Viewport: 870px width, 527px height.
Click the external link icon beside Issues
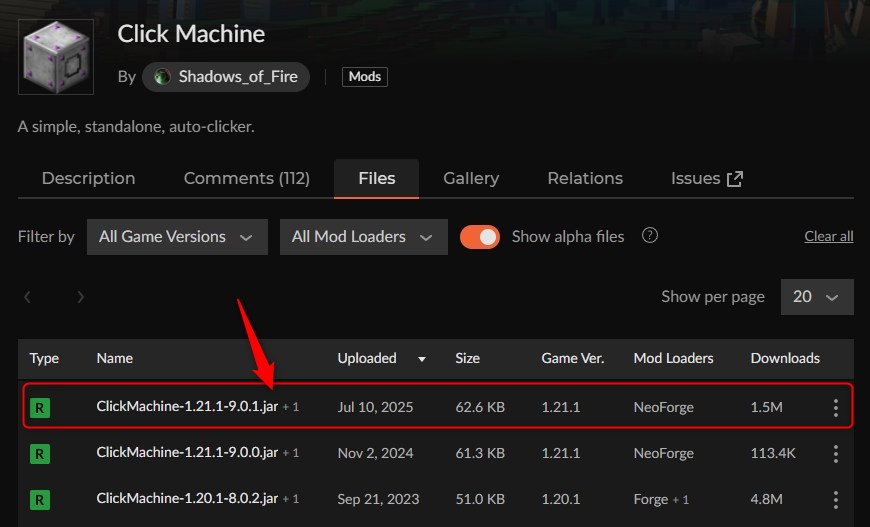point(735,179)
